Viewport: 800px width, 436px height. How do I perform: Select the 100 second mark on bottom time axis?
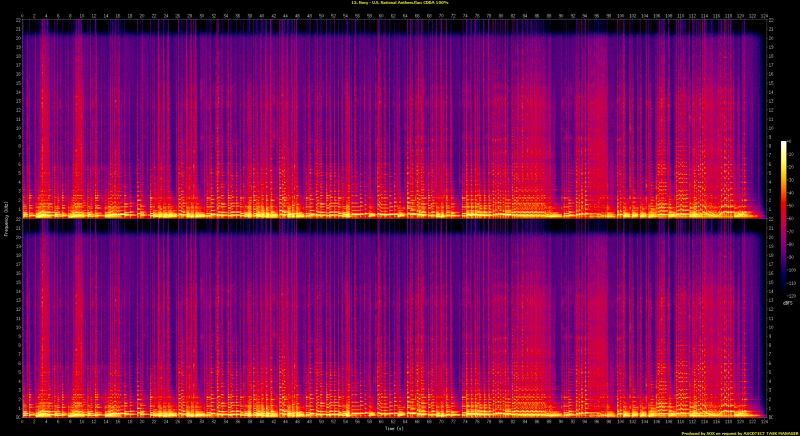click(x=621, y=421)
